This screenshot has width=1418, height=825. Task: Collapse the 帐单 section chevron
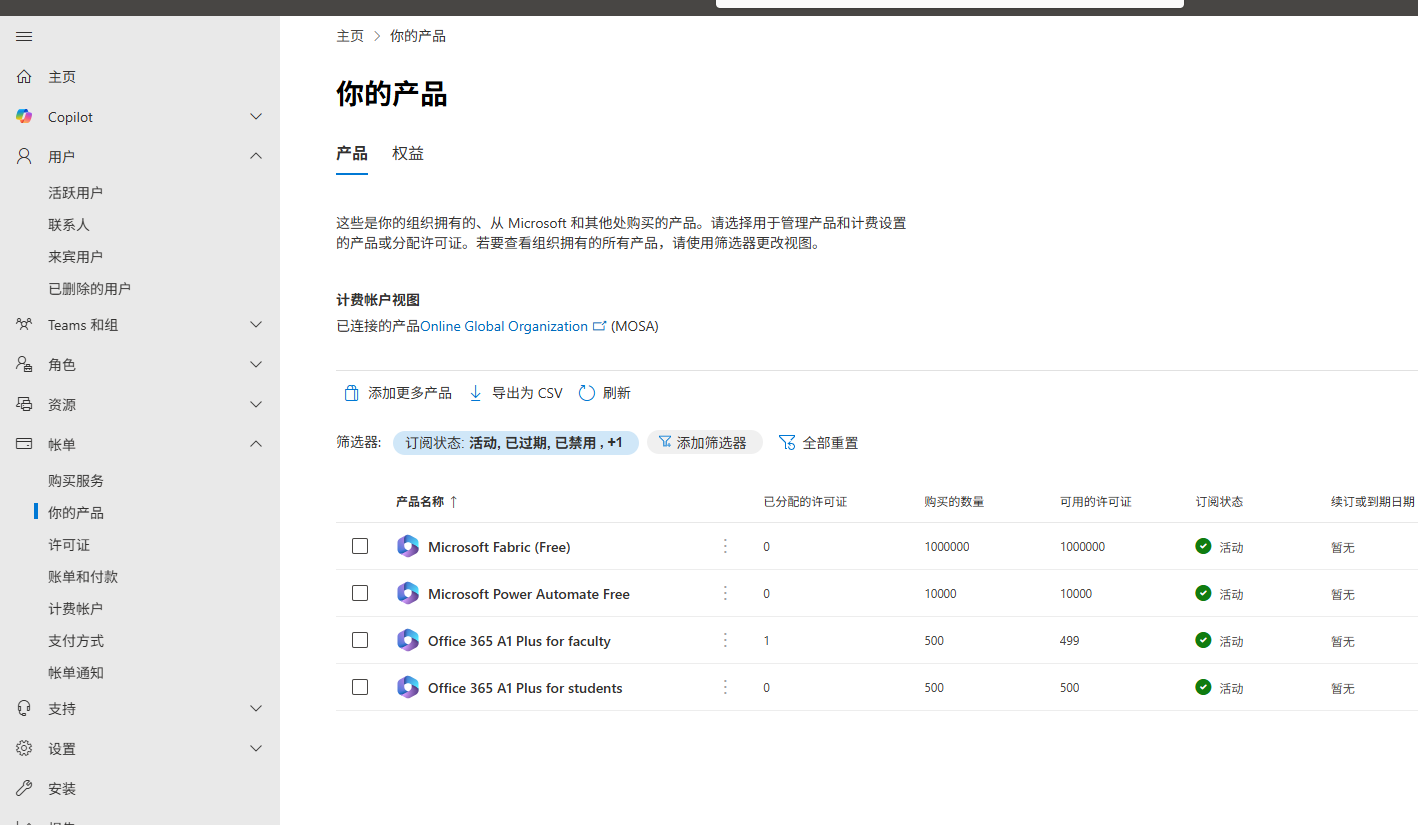tap(256, 444)
